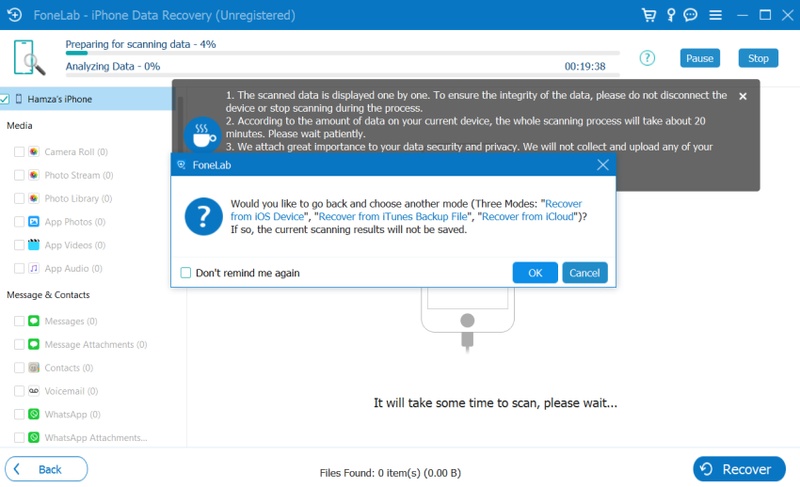The height and width of the screenshot is (487, 800).
Task: Click Cancel in the FoneLab dialog
Action: 585,273
